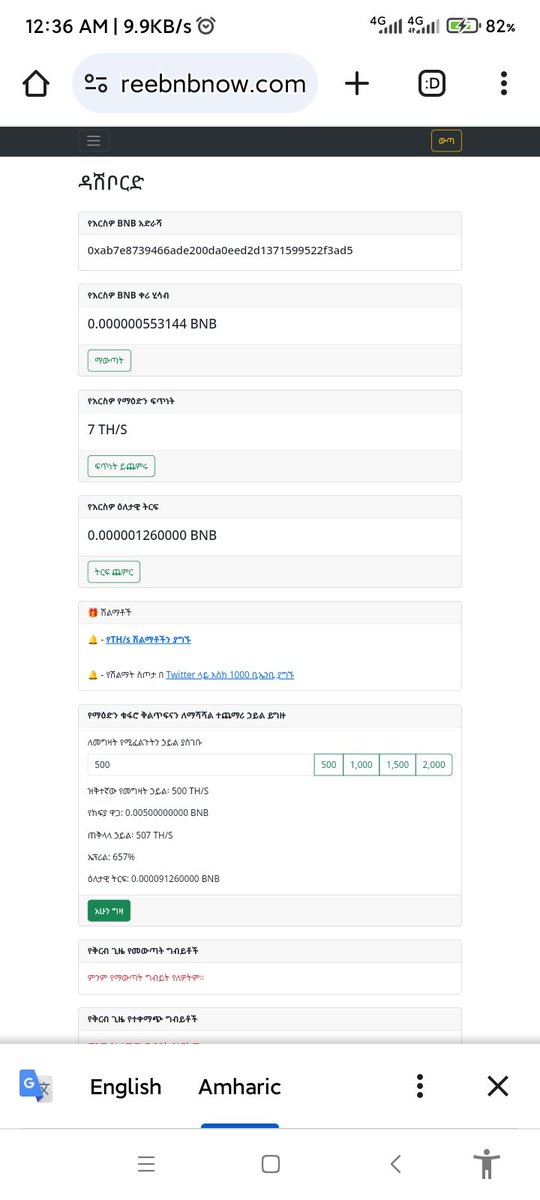The image size is (540, 1200).
Task: Tap Android recent apps navigation button
Action: tap(146, 1164)
